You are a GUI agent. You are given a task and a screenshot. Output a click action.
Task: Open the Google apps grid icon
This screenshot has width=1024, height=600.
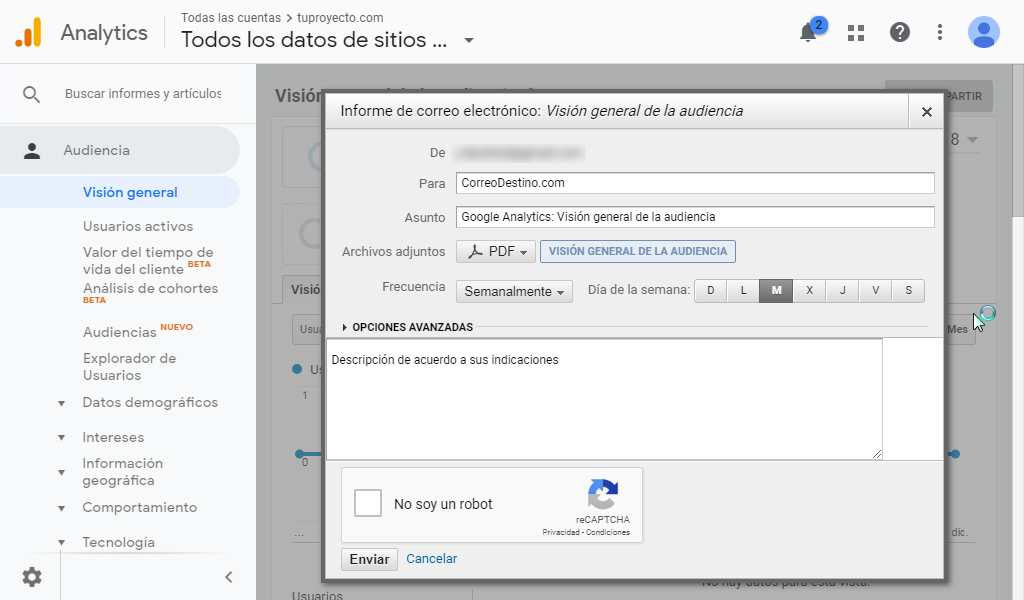click(855, 33)
